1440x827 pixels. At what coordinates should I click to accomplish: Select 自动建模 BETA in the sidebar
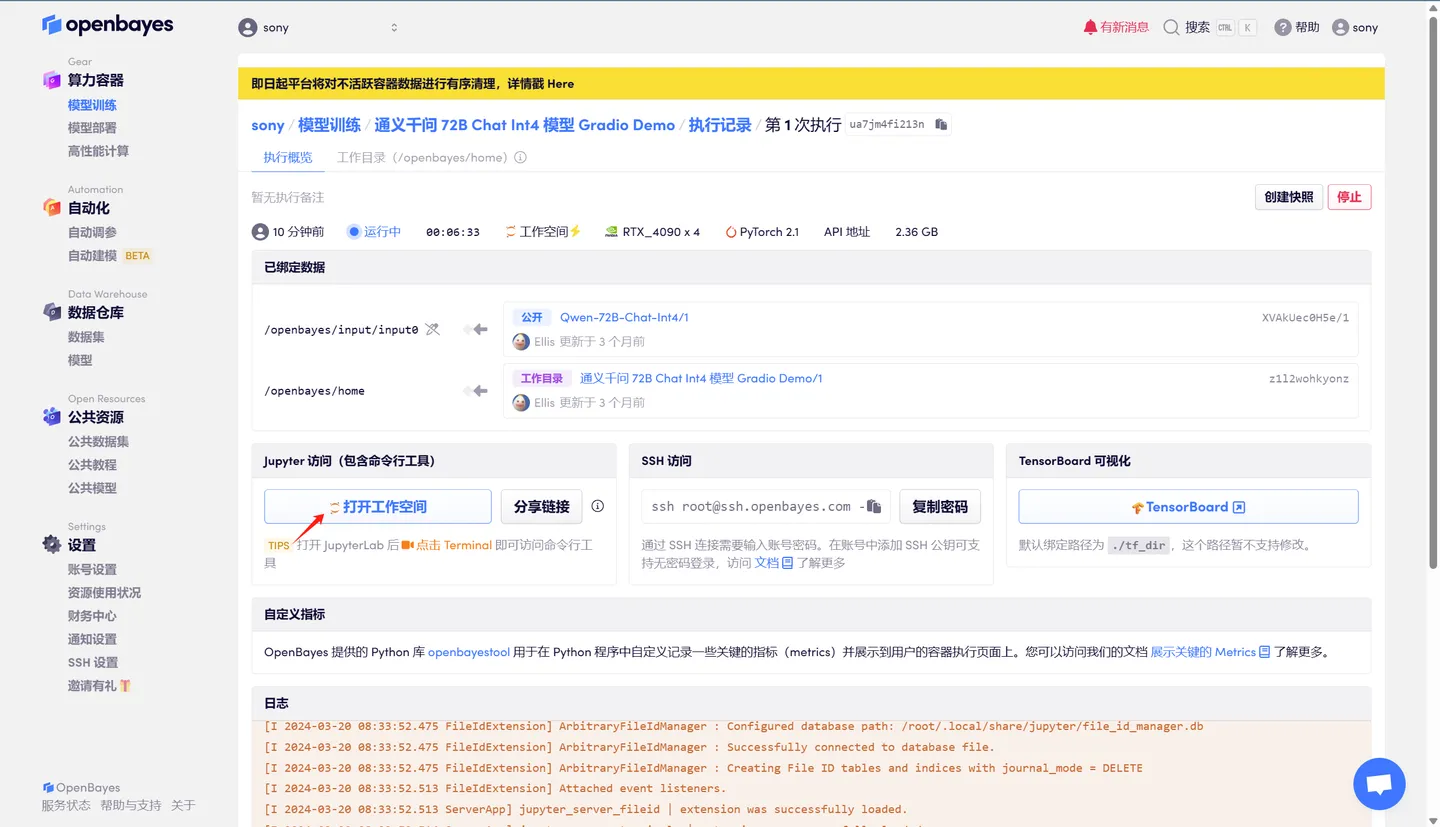pos(109,256)
